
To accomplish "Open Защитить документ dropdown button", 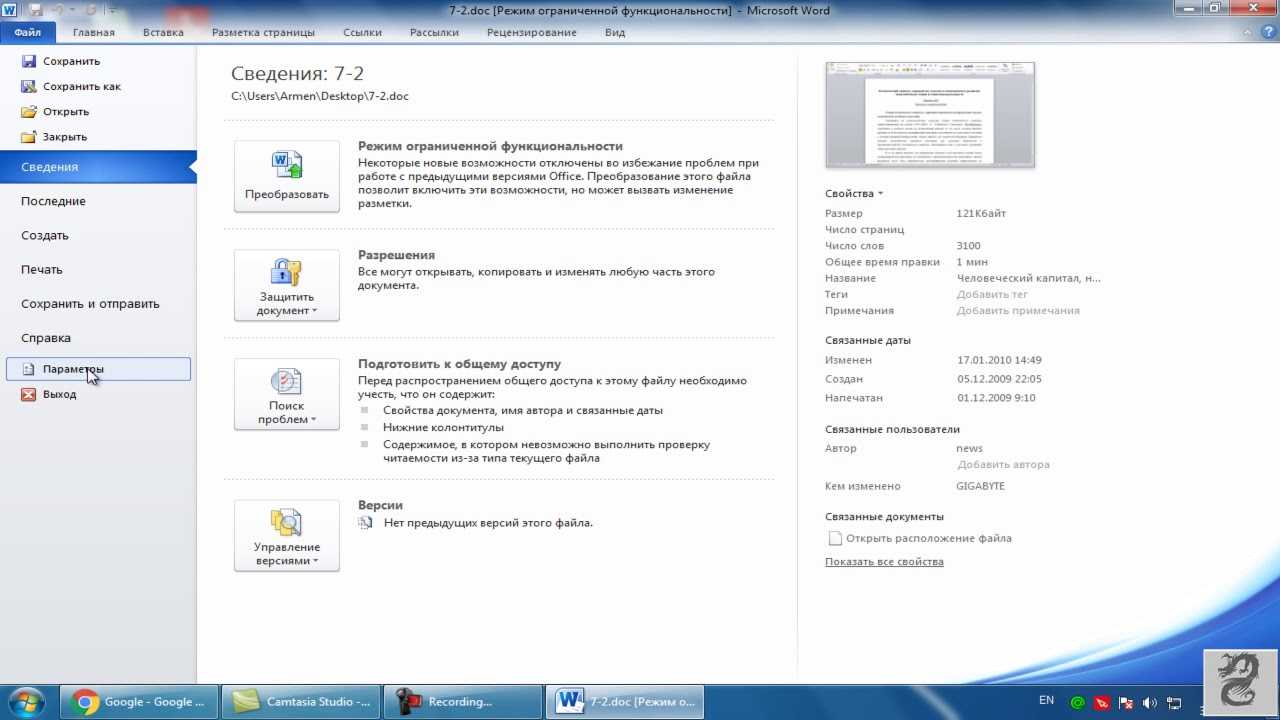I will tap(287, 286).
